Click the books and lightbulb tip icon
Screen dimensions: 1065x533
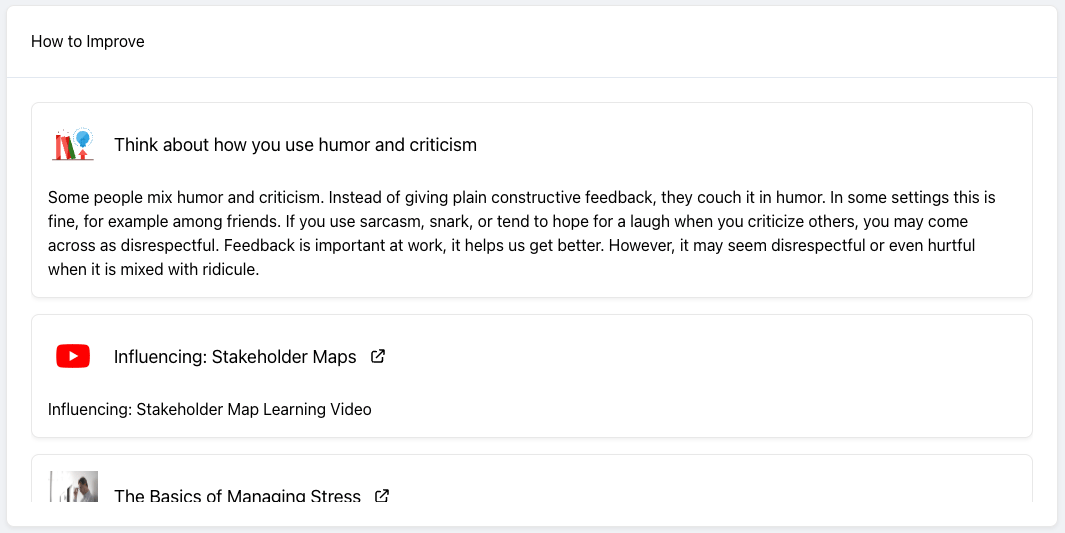(73, 145)
